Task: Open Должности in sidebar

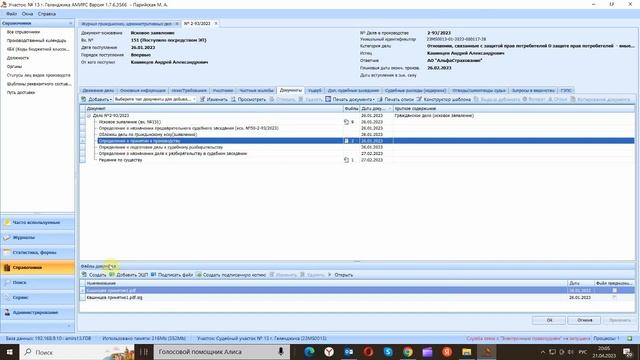Action: [18, 58]
